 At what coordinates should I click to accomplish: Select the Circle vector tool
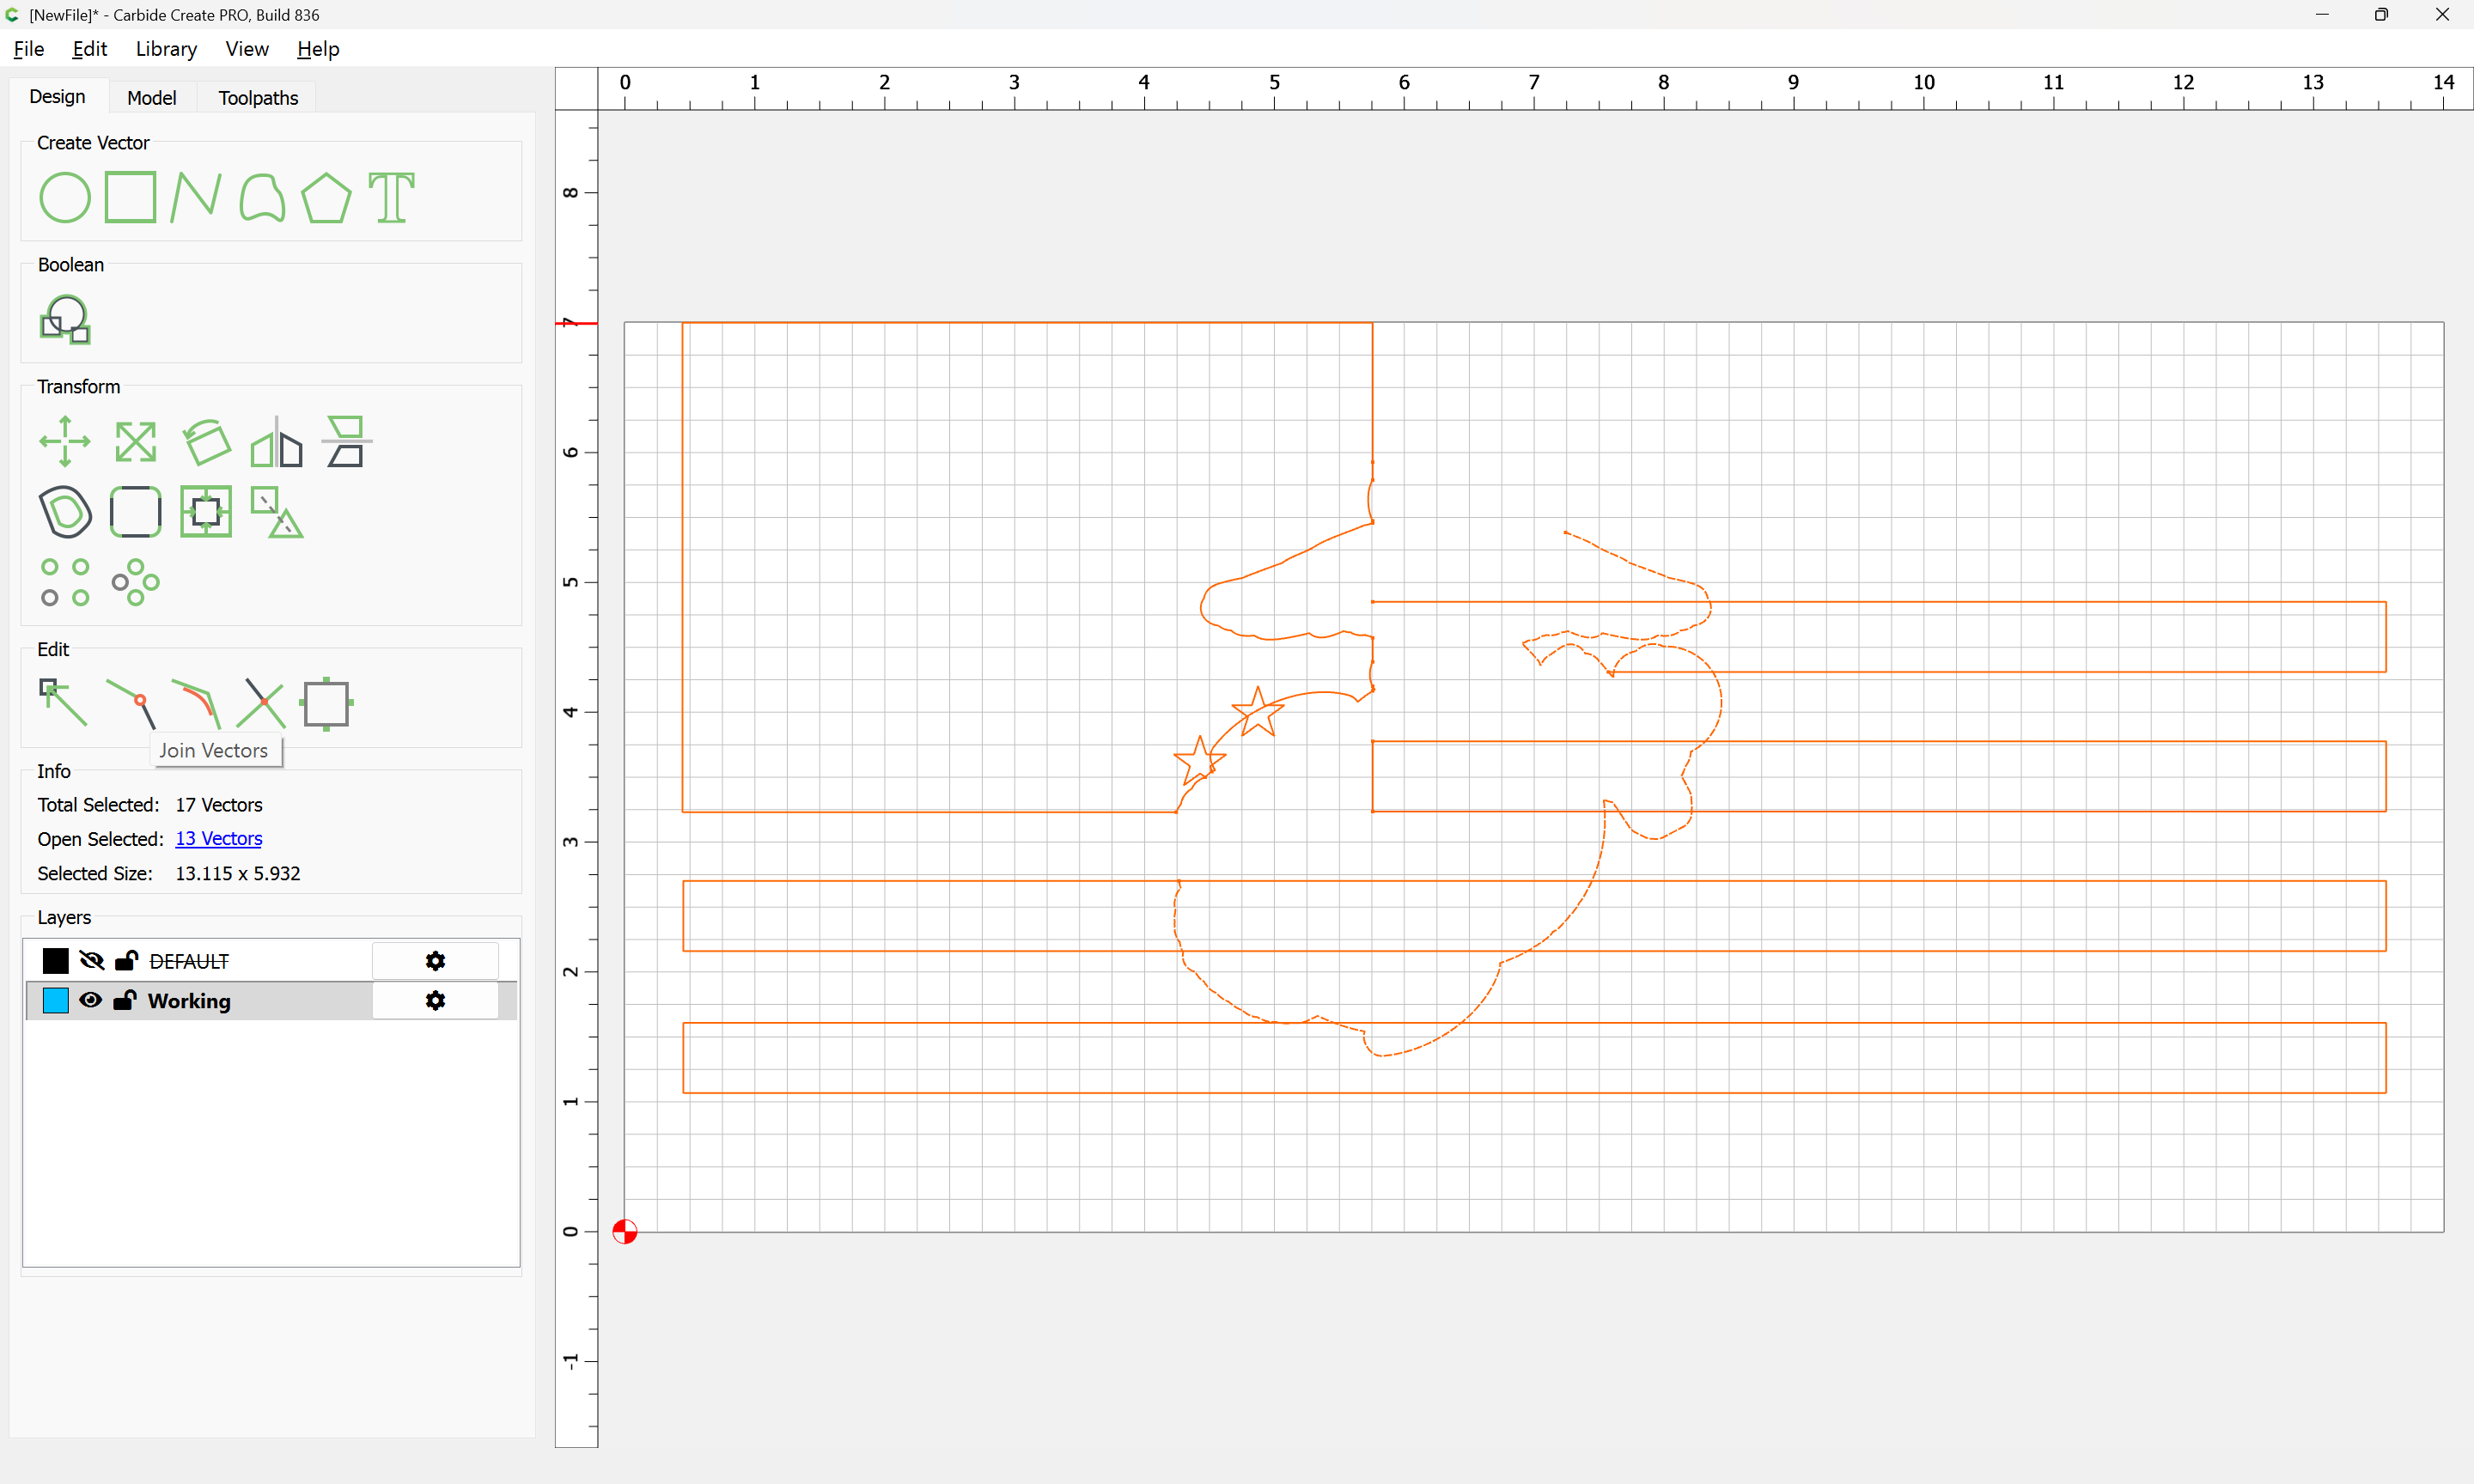point(65,197)
